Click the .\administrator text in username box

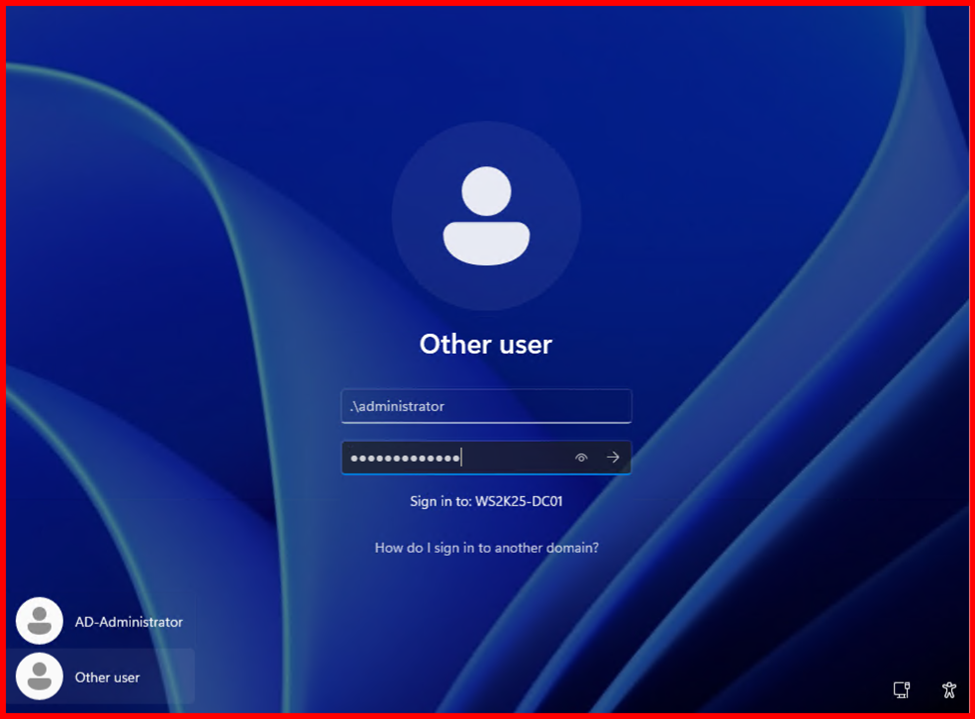click(x=397, y=406)
